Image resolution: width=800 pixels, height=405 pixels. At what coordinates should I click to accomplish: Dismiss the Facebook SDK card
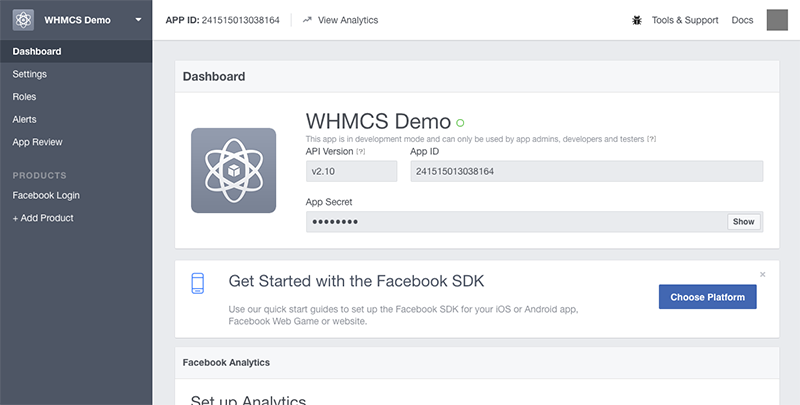pos(762,274)
